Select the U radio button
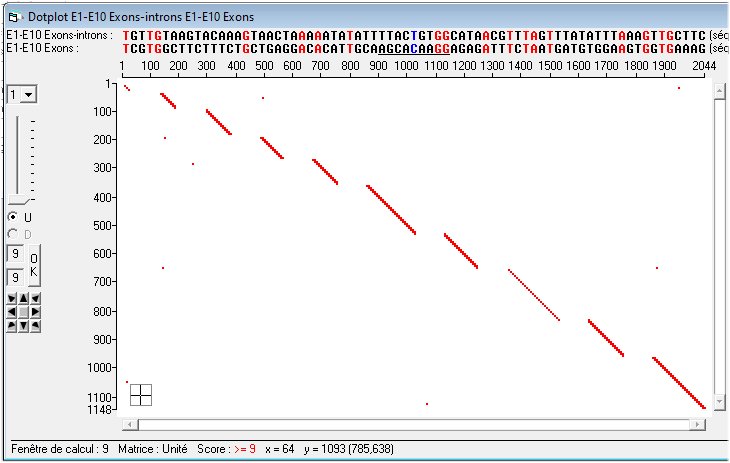The image size is (730, 463). click(13, 217)
